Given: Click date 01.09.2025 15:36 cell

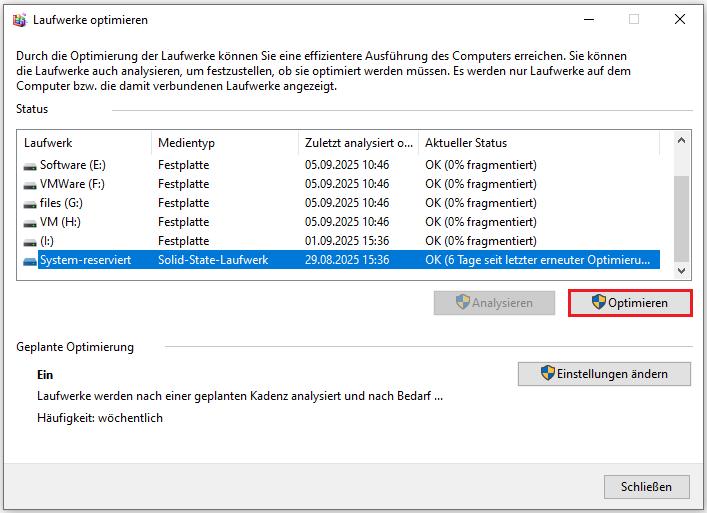Looking at the screenshot, I should click(347, 241).
